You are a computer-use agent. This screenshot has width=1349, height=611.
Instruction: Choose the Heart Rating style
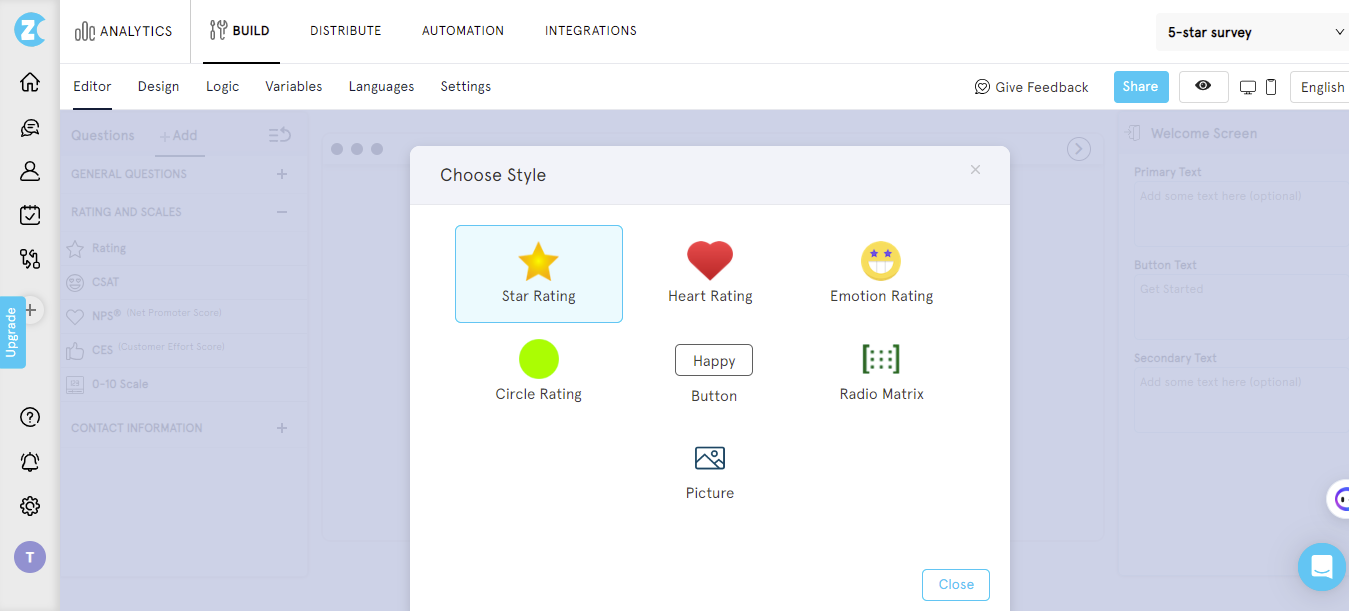coord(710,270)
